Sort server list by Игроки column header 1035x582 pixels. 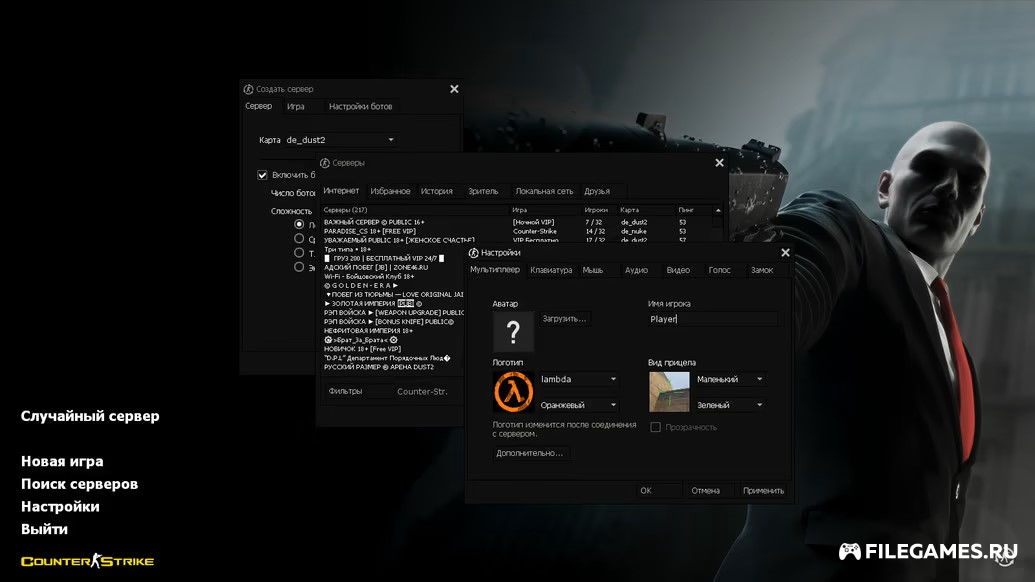[599, 210]
